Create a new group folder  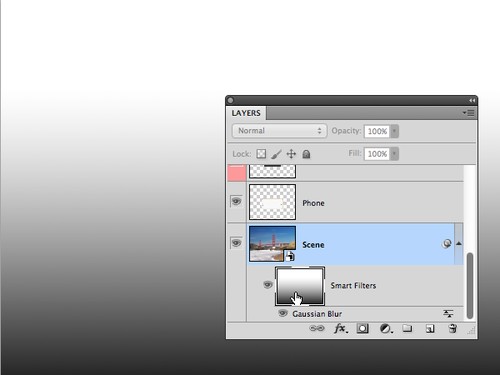(407, 328)
